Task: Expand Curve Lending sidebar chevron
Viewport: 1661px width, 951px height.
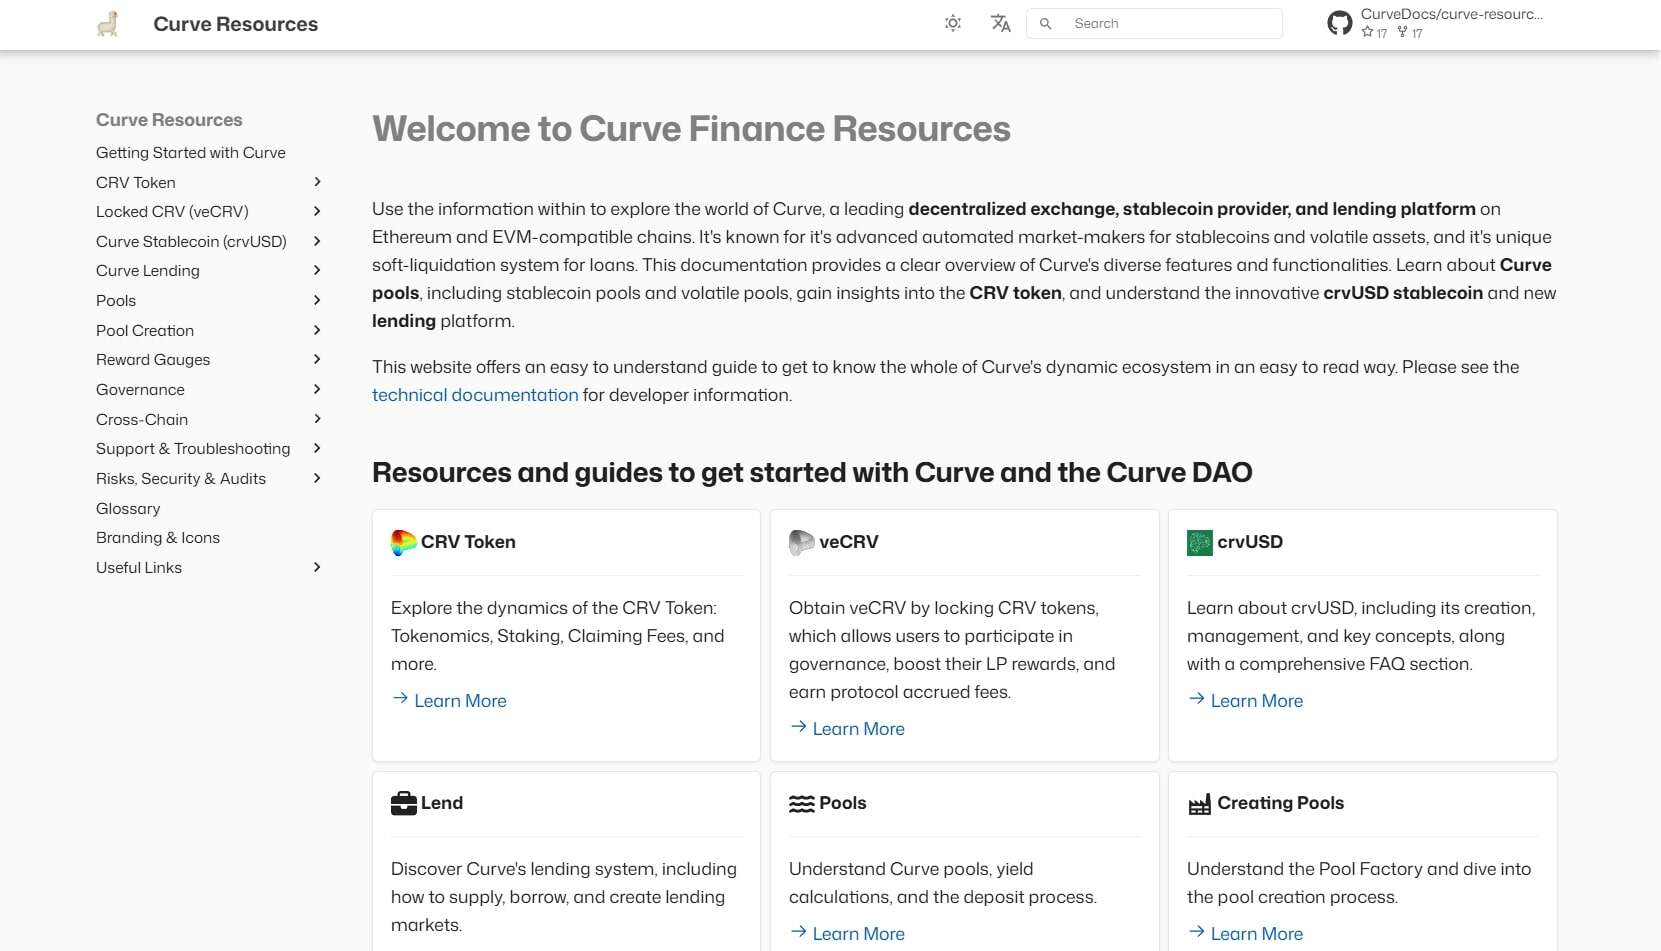Action: coord(317,270)
